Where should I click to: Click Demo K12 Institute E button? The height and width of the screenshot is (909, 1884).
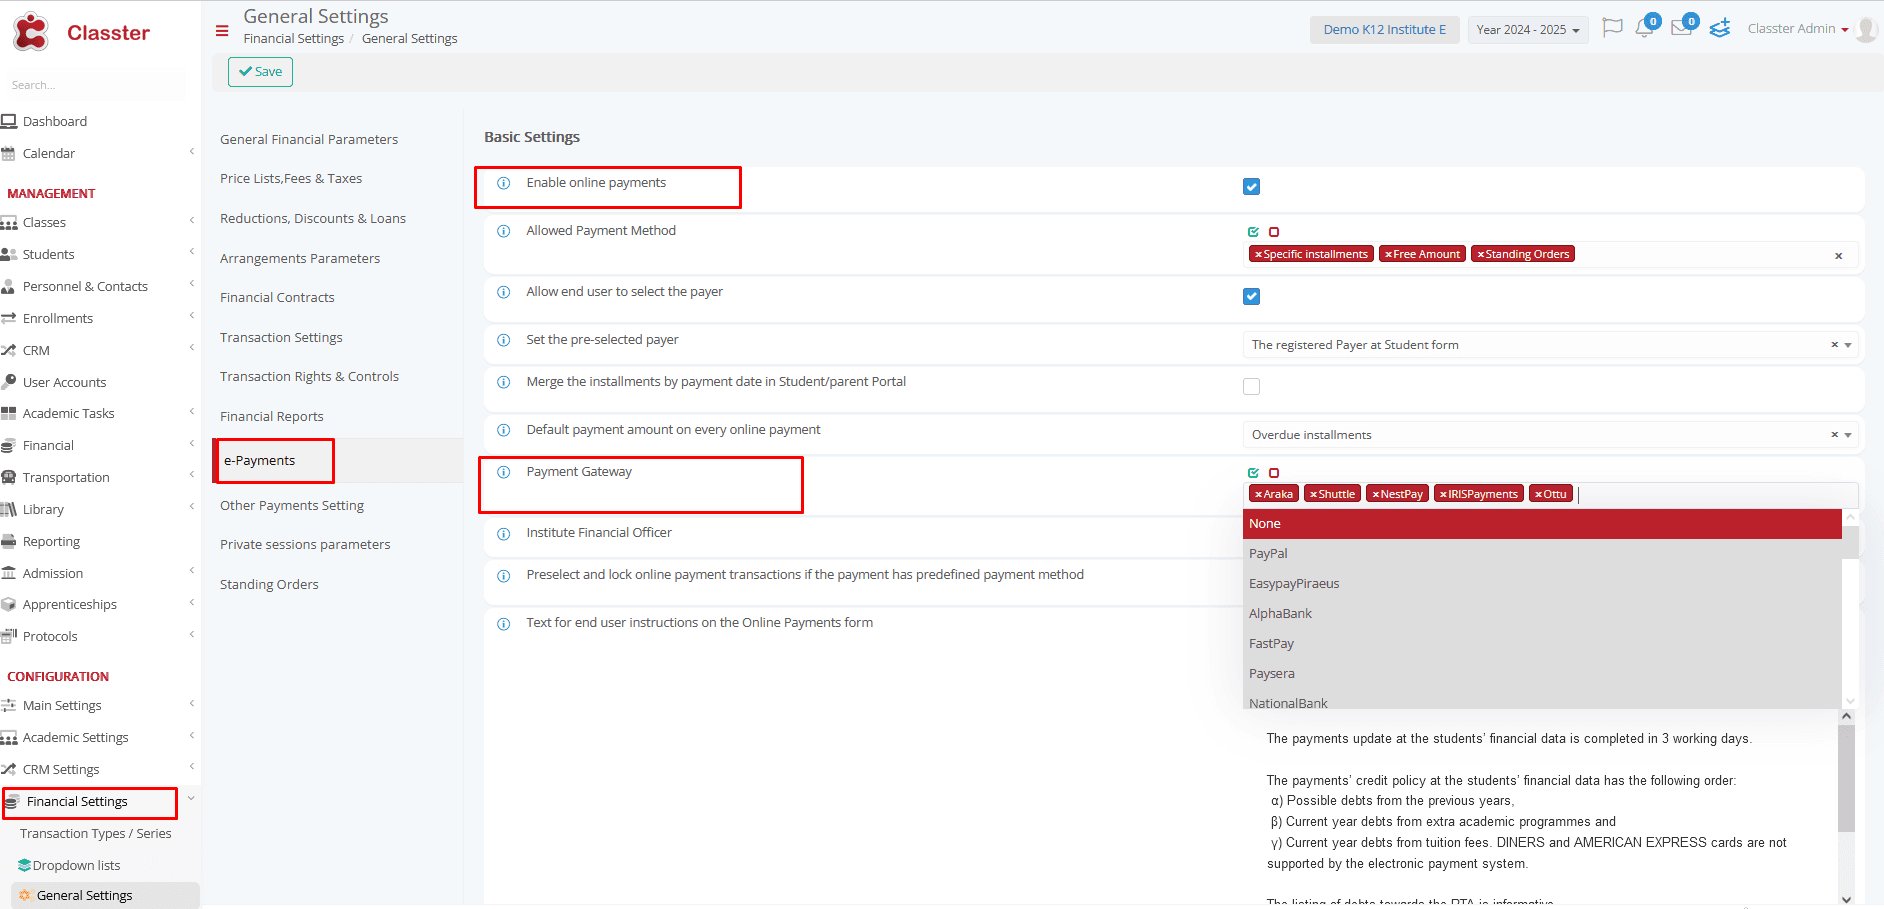click(x=1385, y=30)
